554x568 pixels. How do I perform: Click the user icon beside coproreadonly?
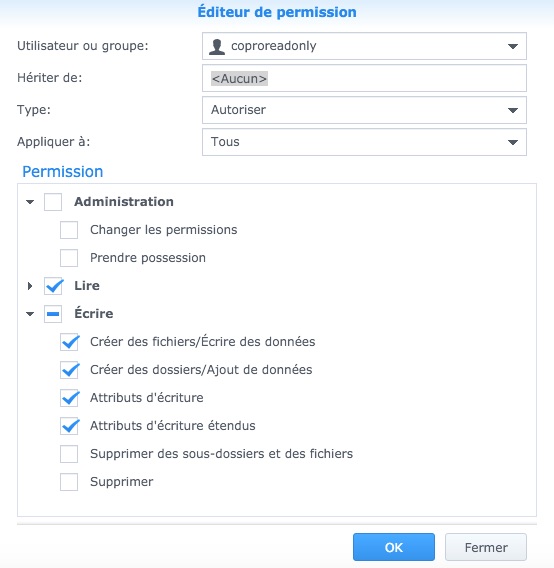217,46
